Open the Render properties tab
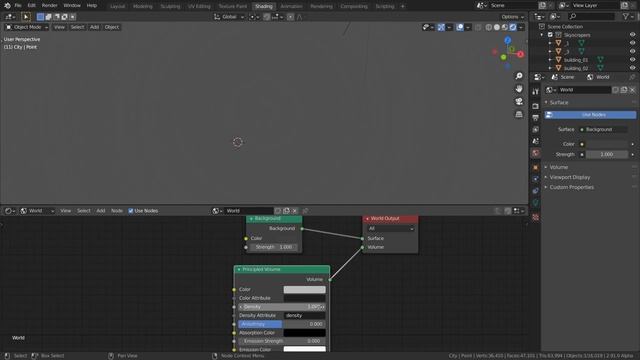The image size is (640, 360). pyautogui.click(x=536, y=106)
